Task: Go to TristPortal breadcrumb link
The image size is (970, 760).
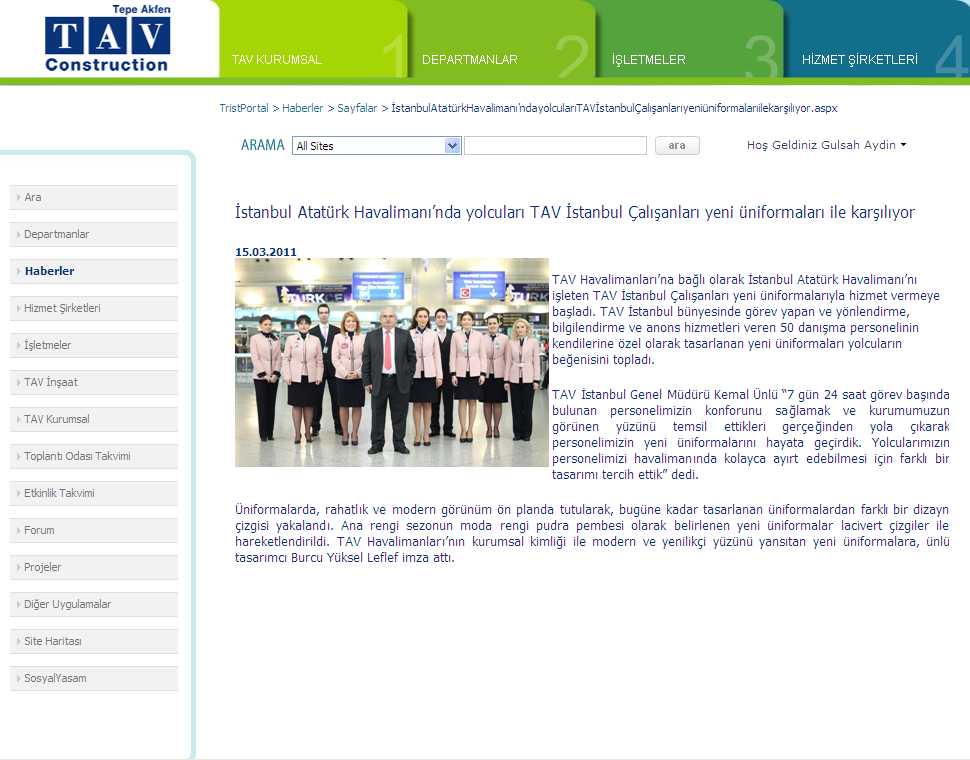Action: pos(244,108)
